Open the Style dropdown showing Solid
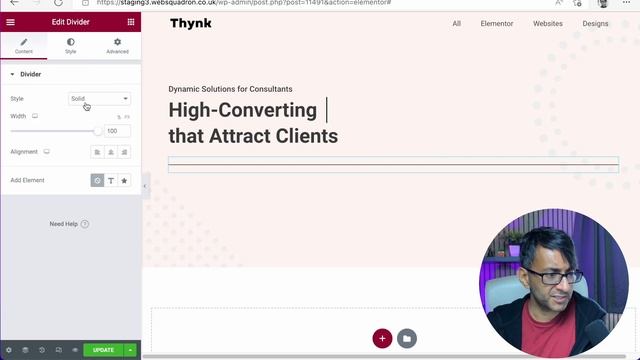Screen dimensions: 640x360 pyautogui.click(x=100, y=99)
